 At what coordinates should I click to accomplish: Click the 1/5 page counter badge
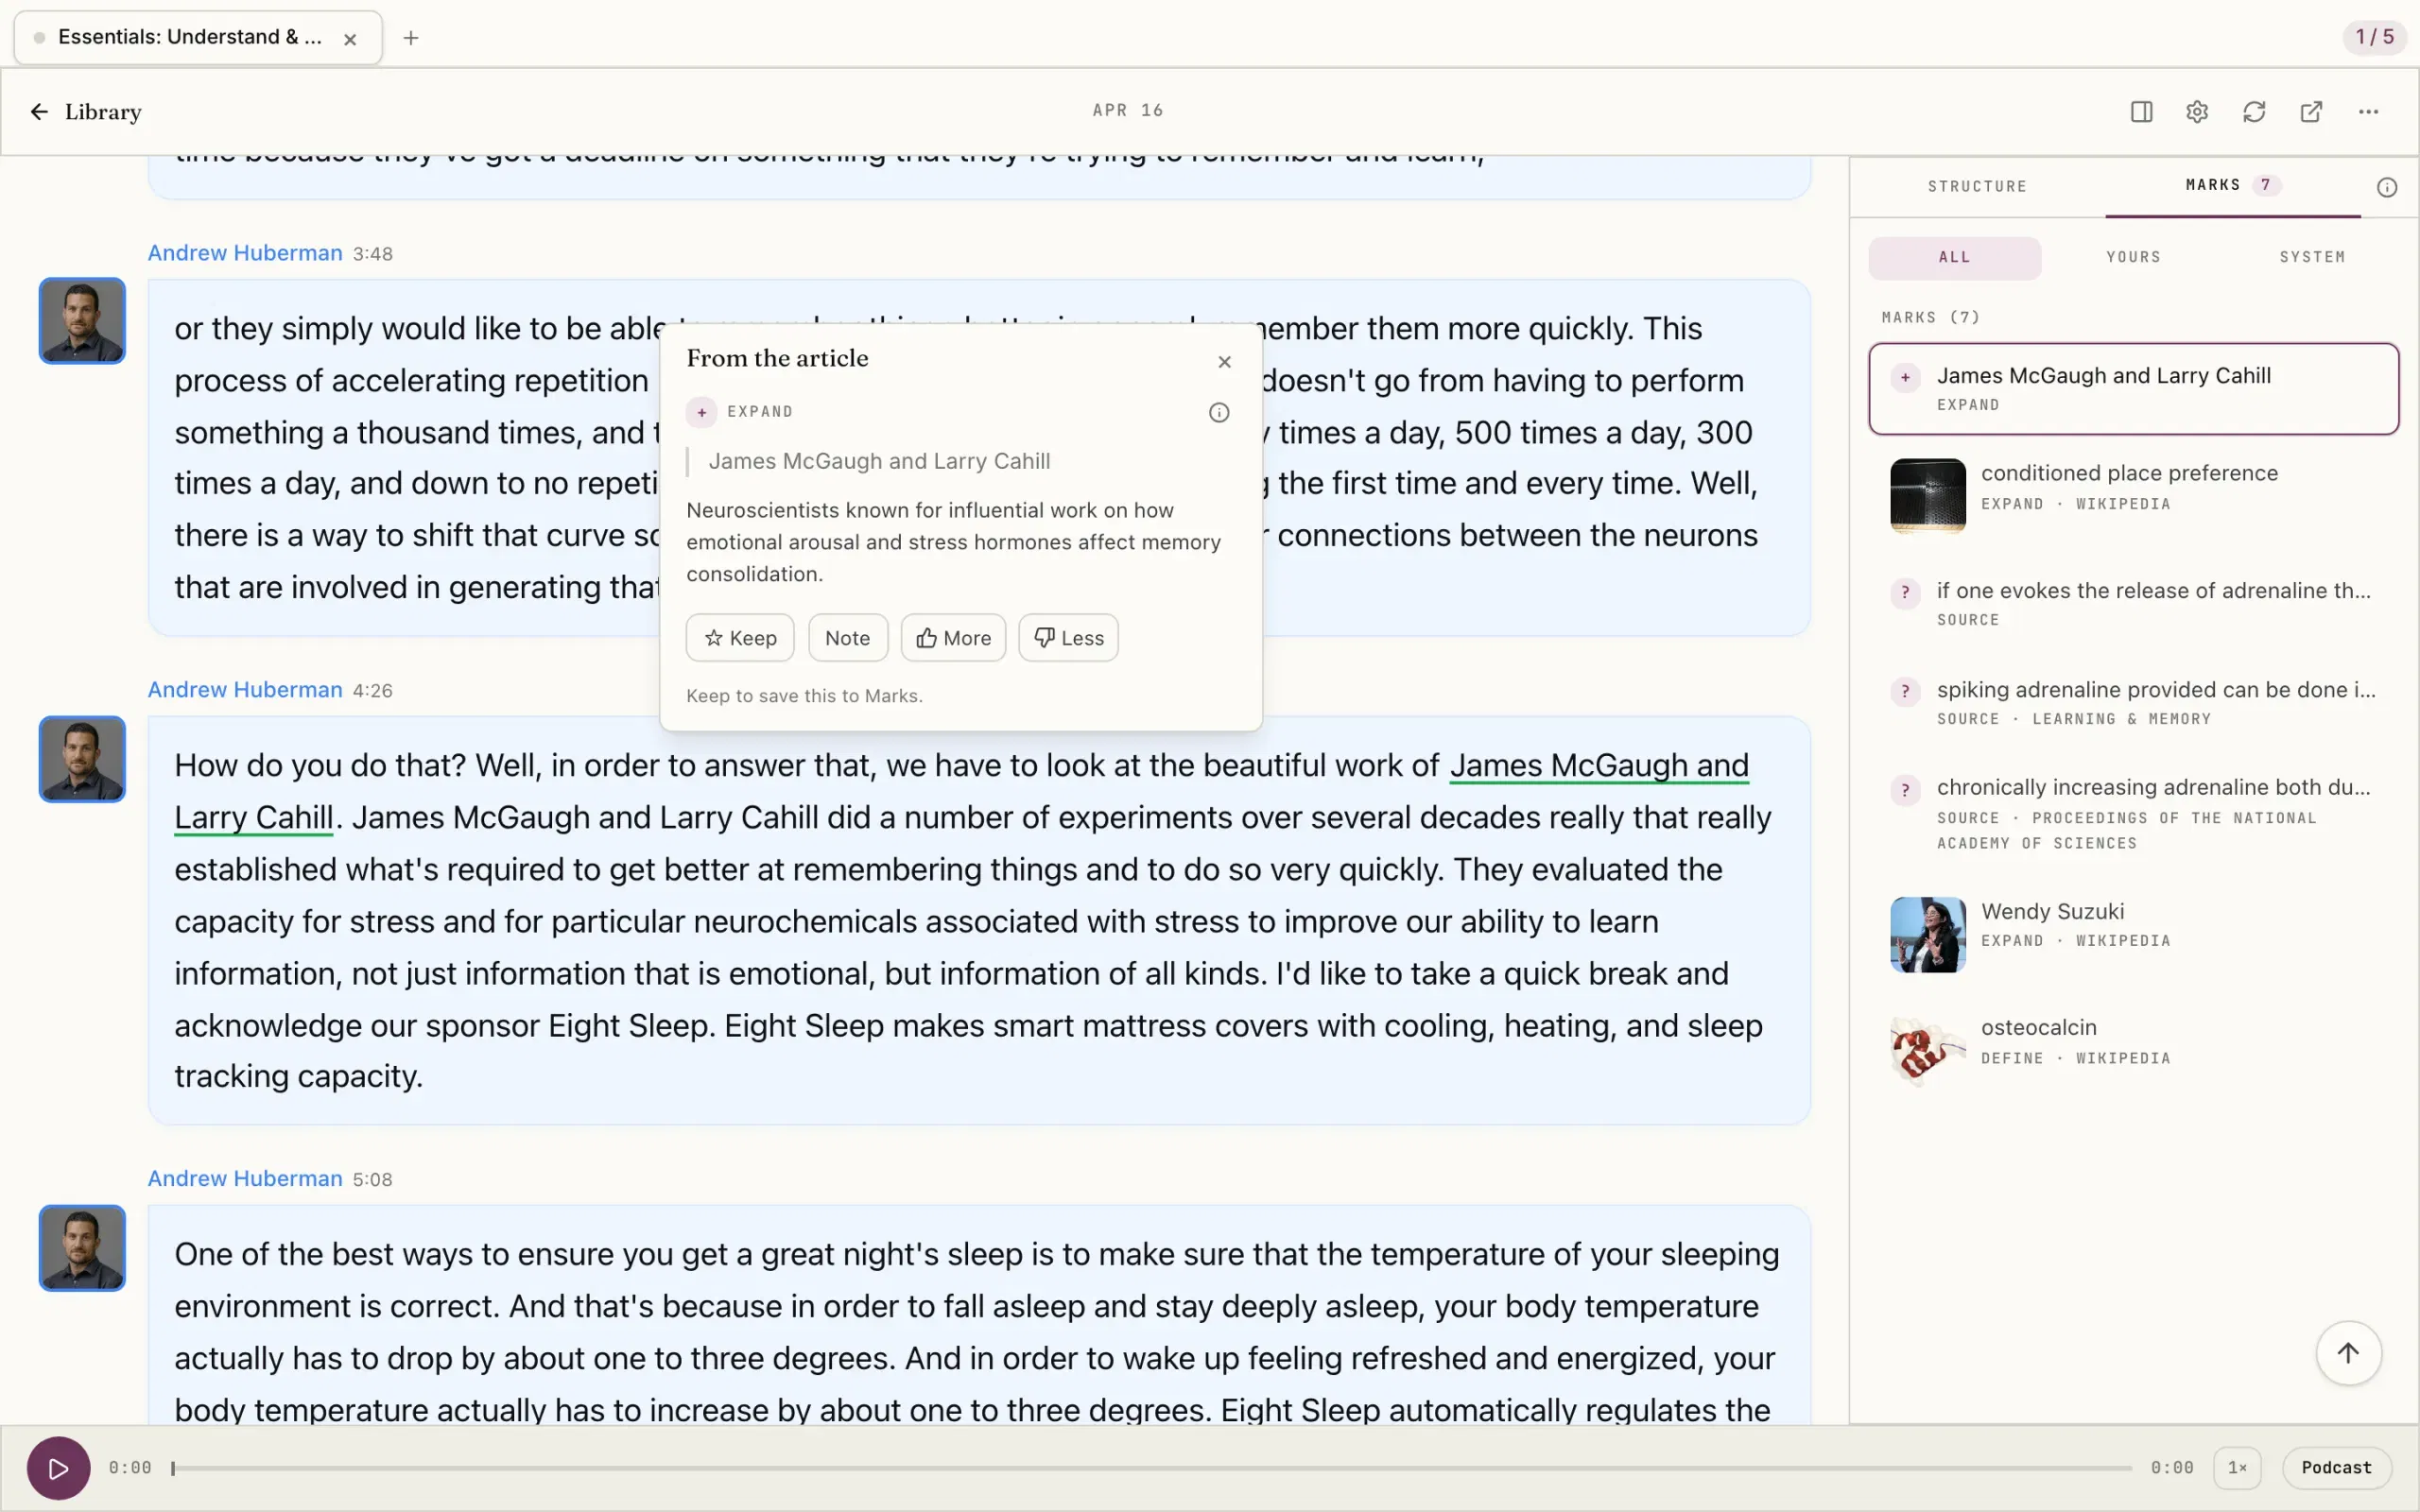point(2374,37)
